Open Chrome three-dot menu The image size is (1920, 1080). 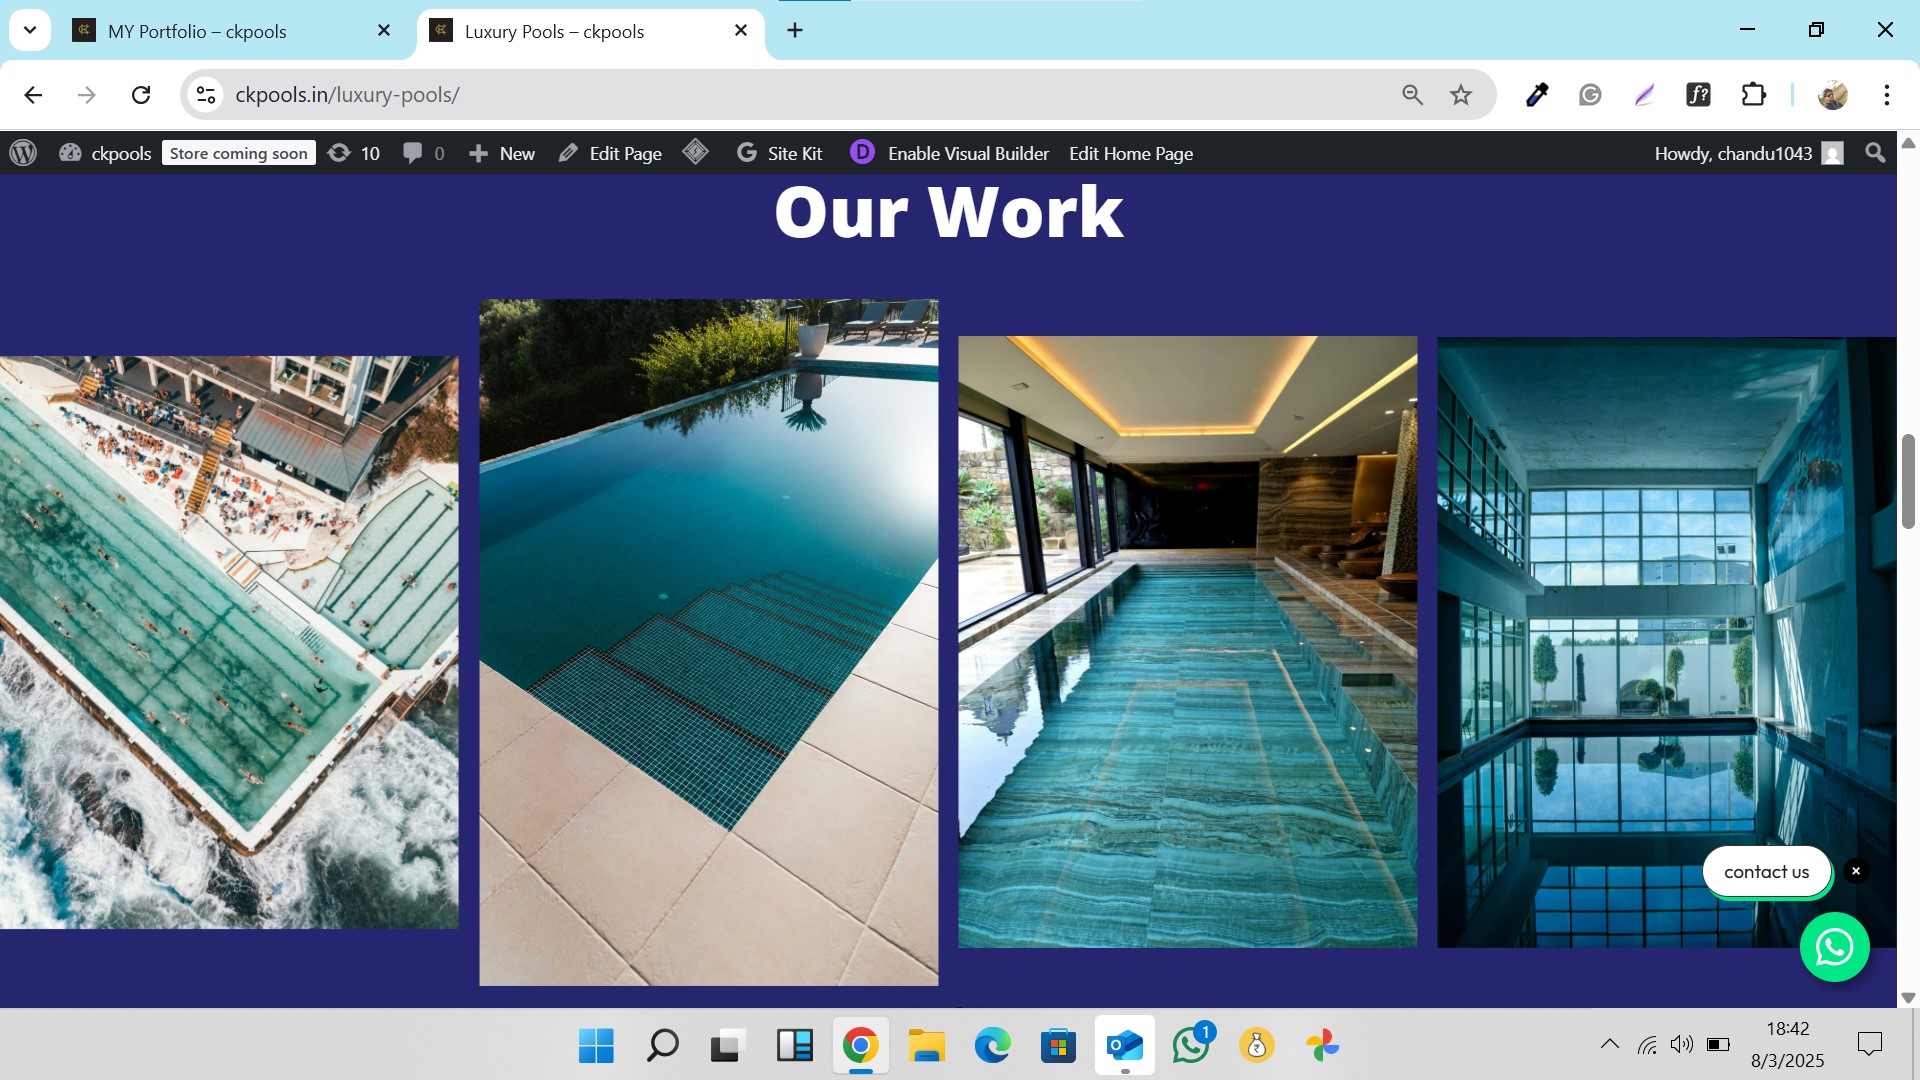pos(1886,95)
